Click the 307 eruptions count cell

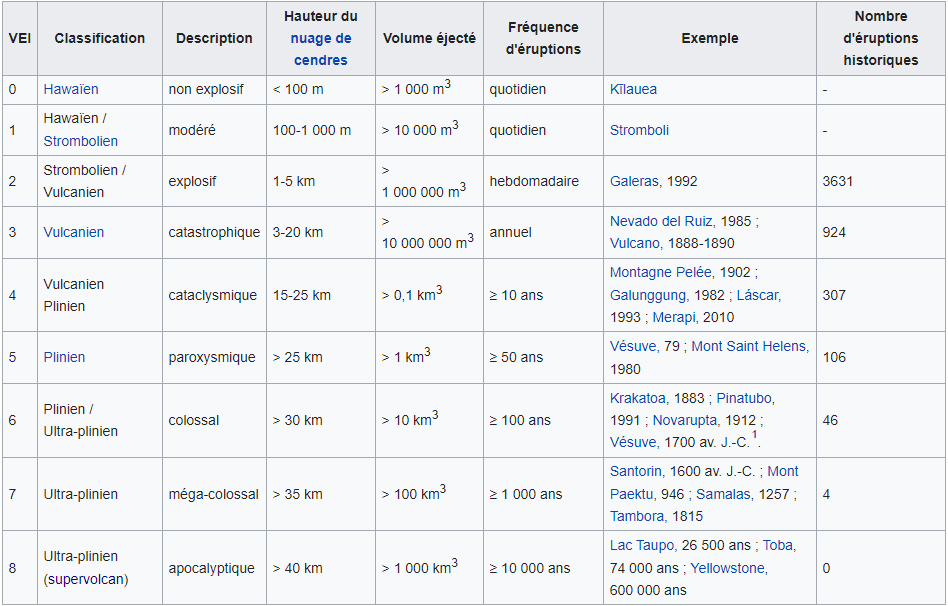(x=880, y=295)
